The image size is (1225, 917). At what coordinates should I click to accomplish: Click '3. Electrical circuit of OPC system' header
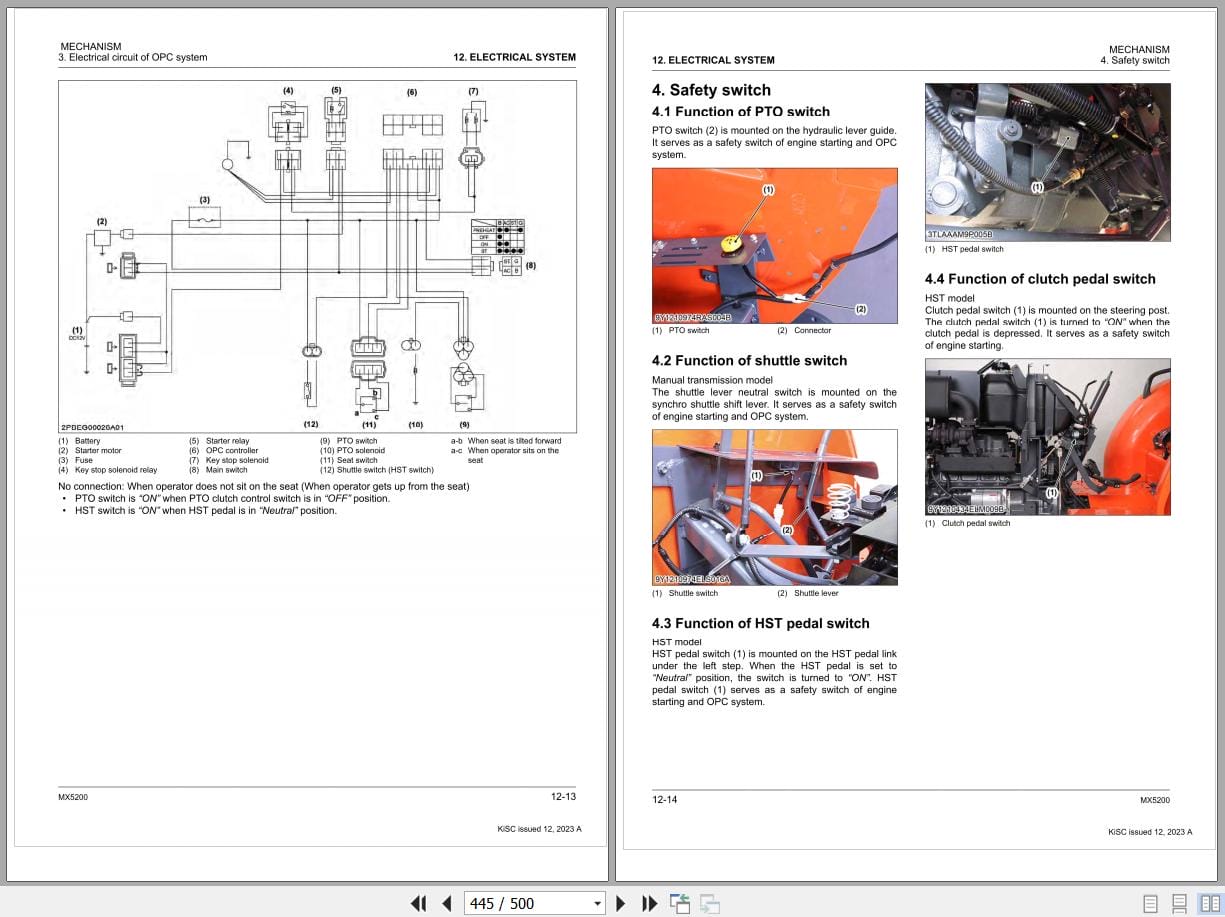point(133,58)
